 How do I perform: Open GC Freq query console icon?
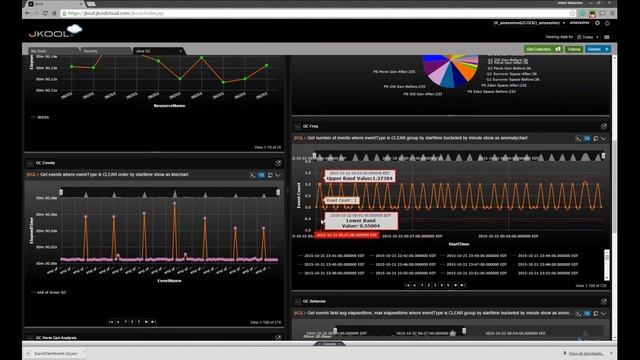click(x=578, y=139)
